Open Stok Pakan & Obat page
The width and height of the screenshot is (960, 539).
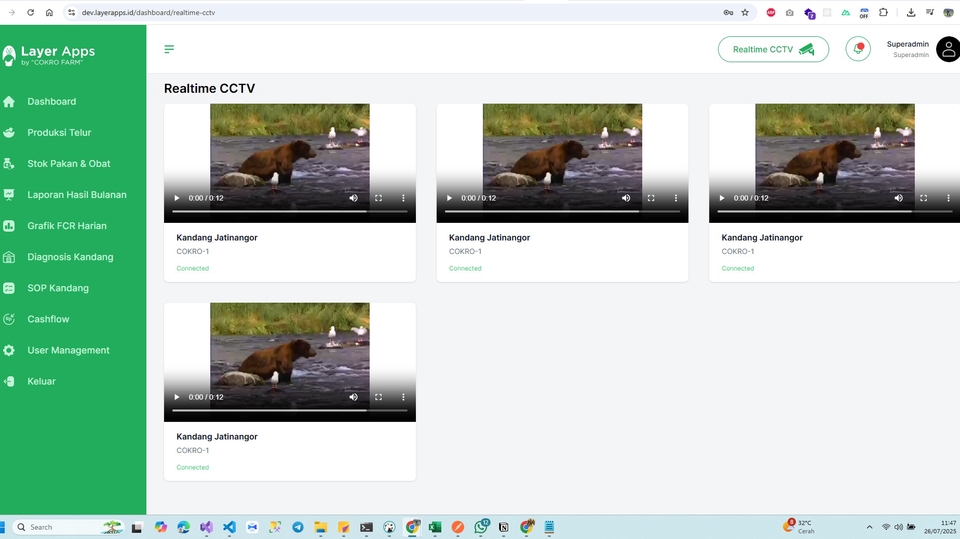pos(68,163)
